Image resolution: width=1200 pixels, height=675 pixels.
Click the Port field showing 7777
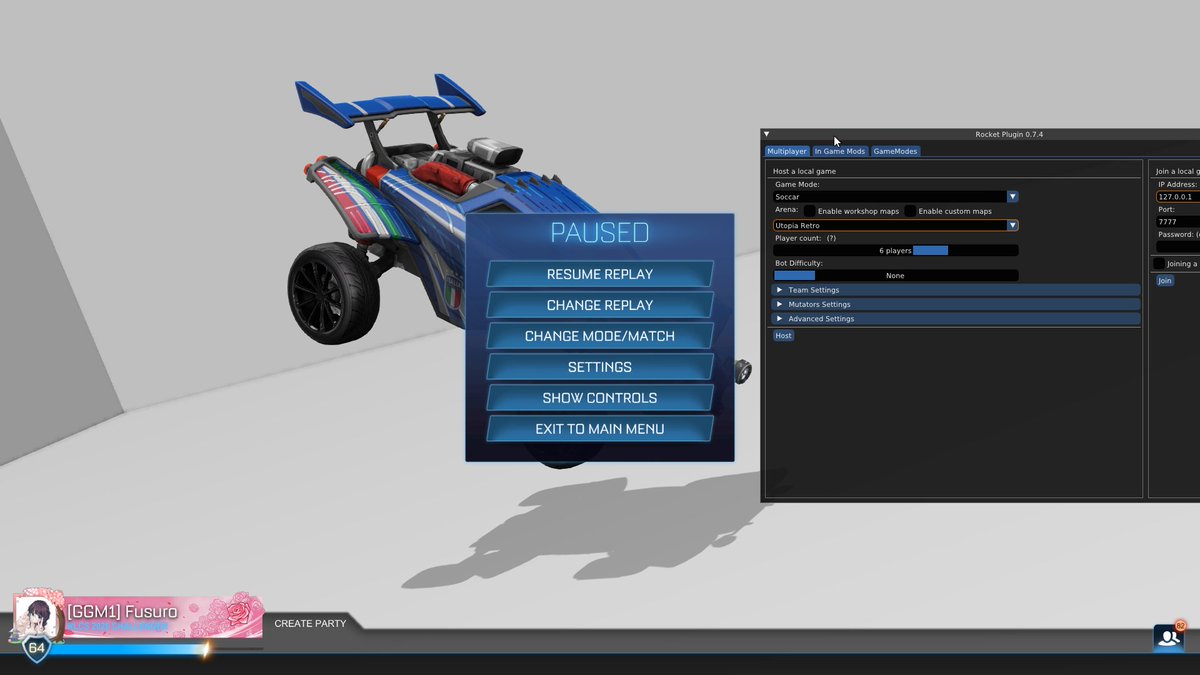tap(1178, 222)
